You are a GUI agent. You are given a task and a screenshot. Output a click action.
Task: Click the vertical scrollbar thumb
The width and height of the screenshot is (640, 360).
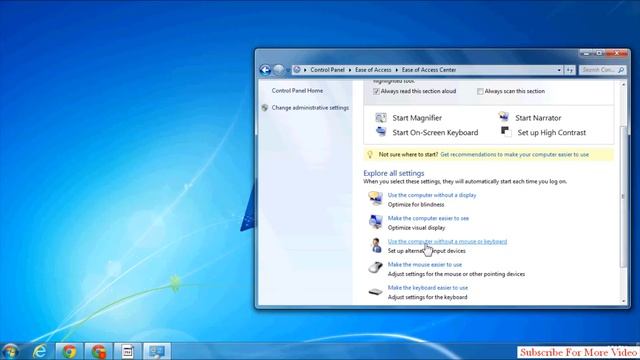623,197
